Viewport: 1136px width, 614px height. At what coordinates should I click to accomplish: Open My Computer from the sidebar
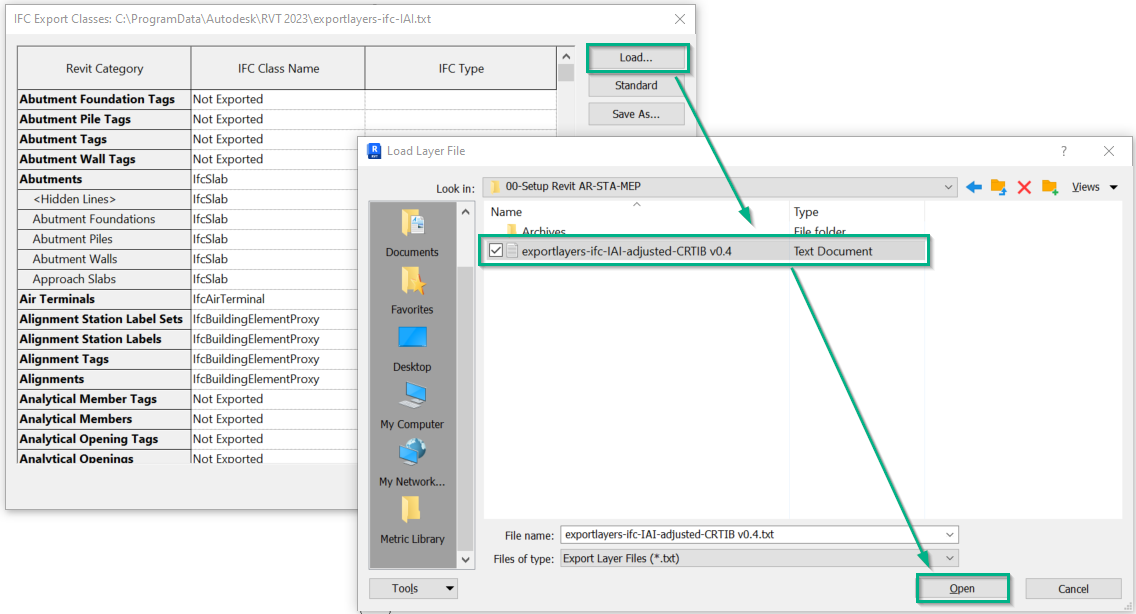click(x=412, y=406)
